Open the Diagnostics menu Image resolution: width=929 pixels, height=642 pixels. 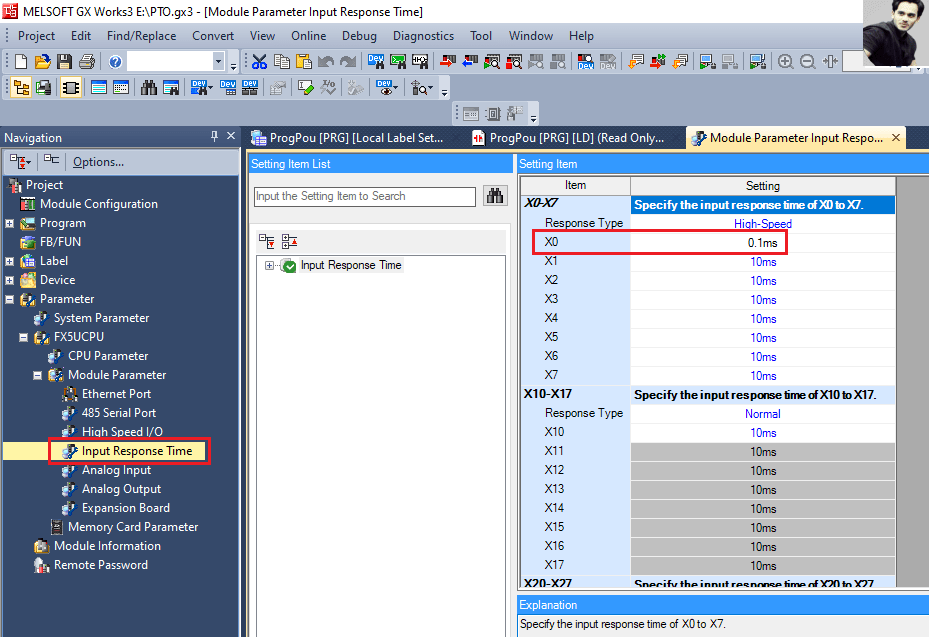pyautogui.click(x=423, y=36)
